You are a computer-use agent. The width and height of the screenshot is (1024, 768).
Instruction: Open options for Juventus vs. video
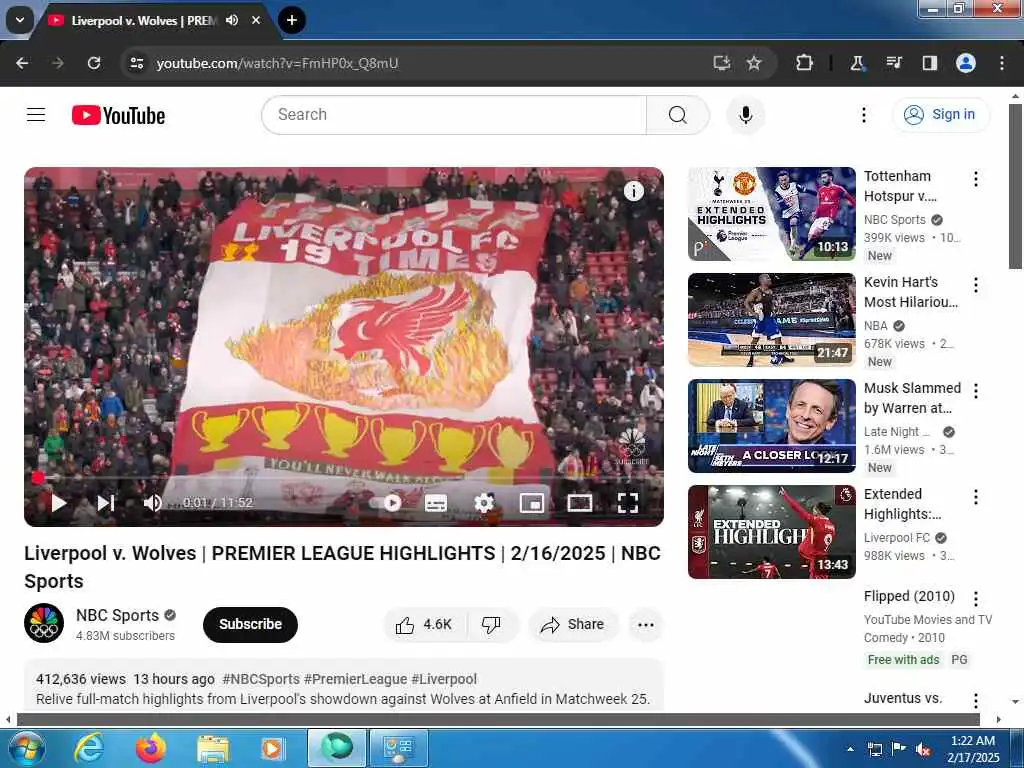tap(976, 701)
